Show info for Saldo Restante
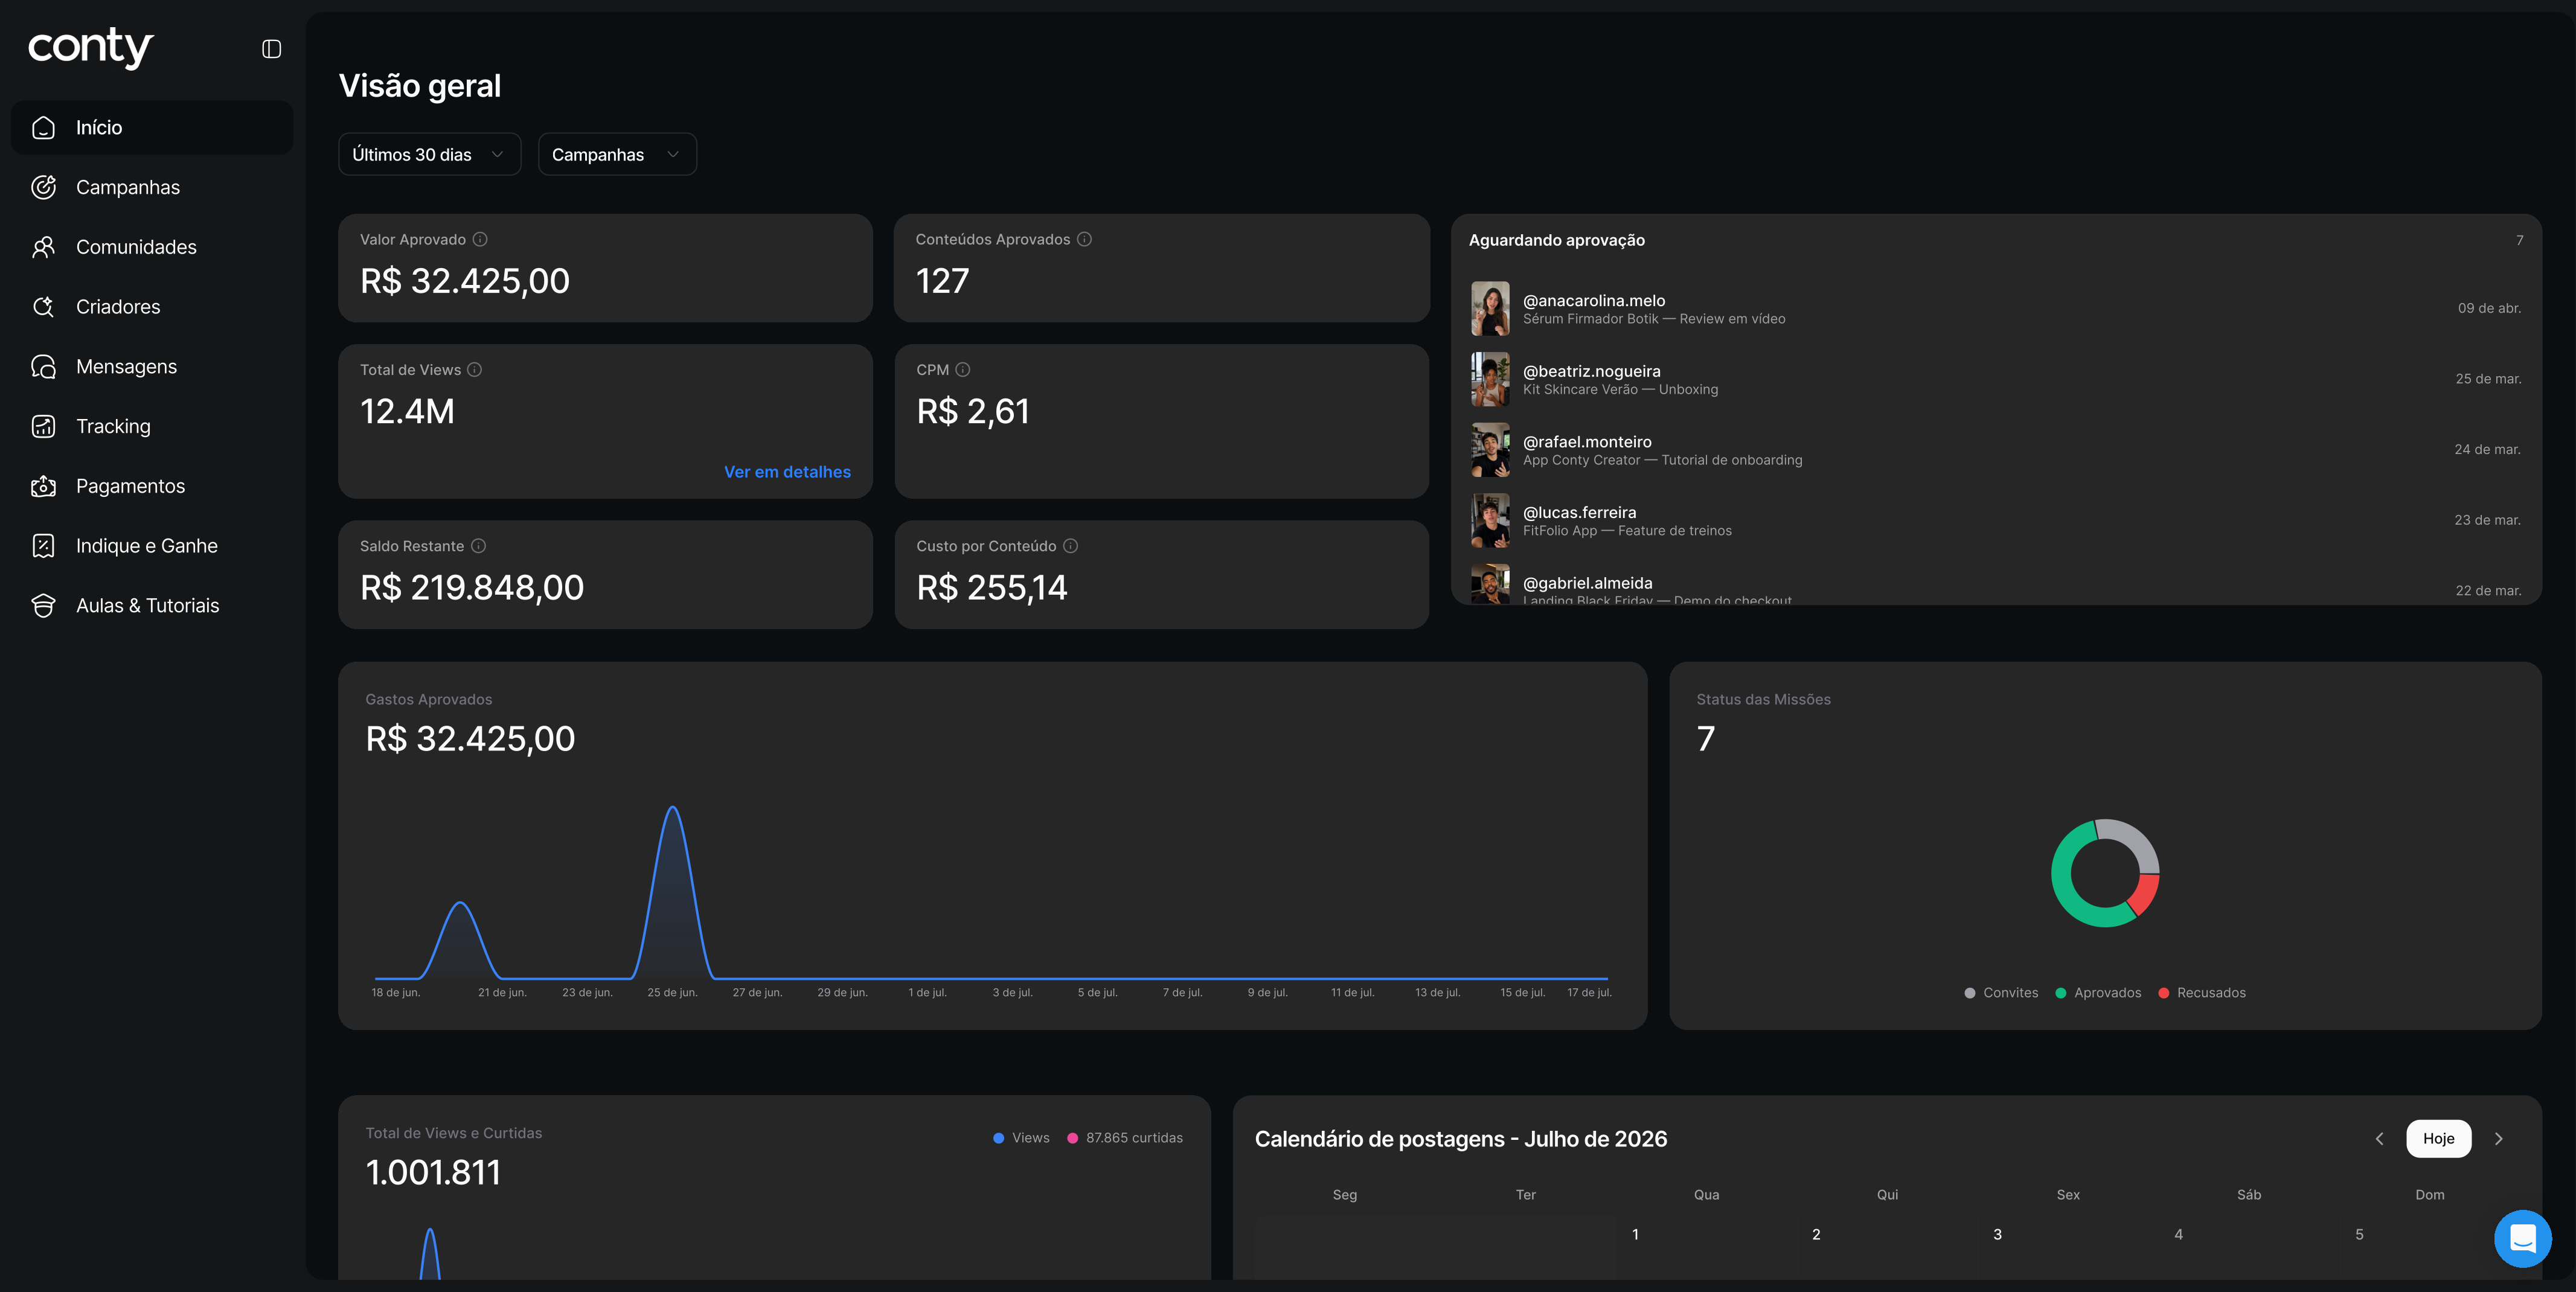 (478, 546)
